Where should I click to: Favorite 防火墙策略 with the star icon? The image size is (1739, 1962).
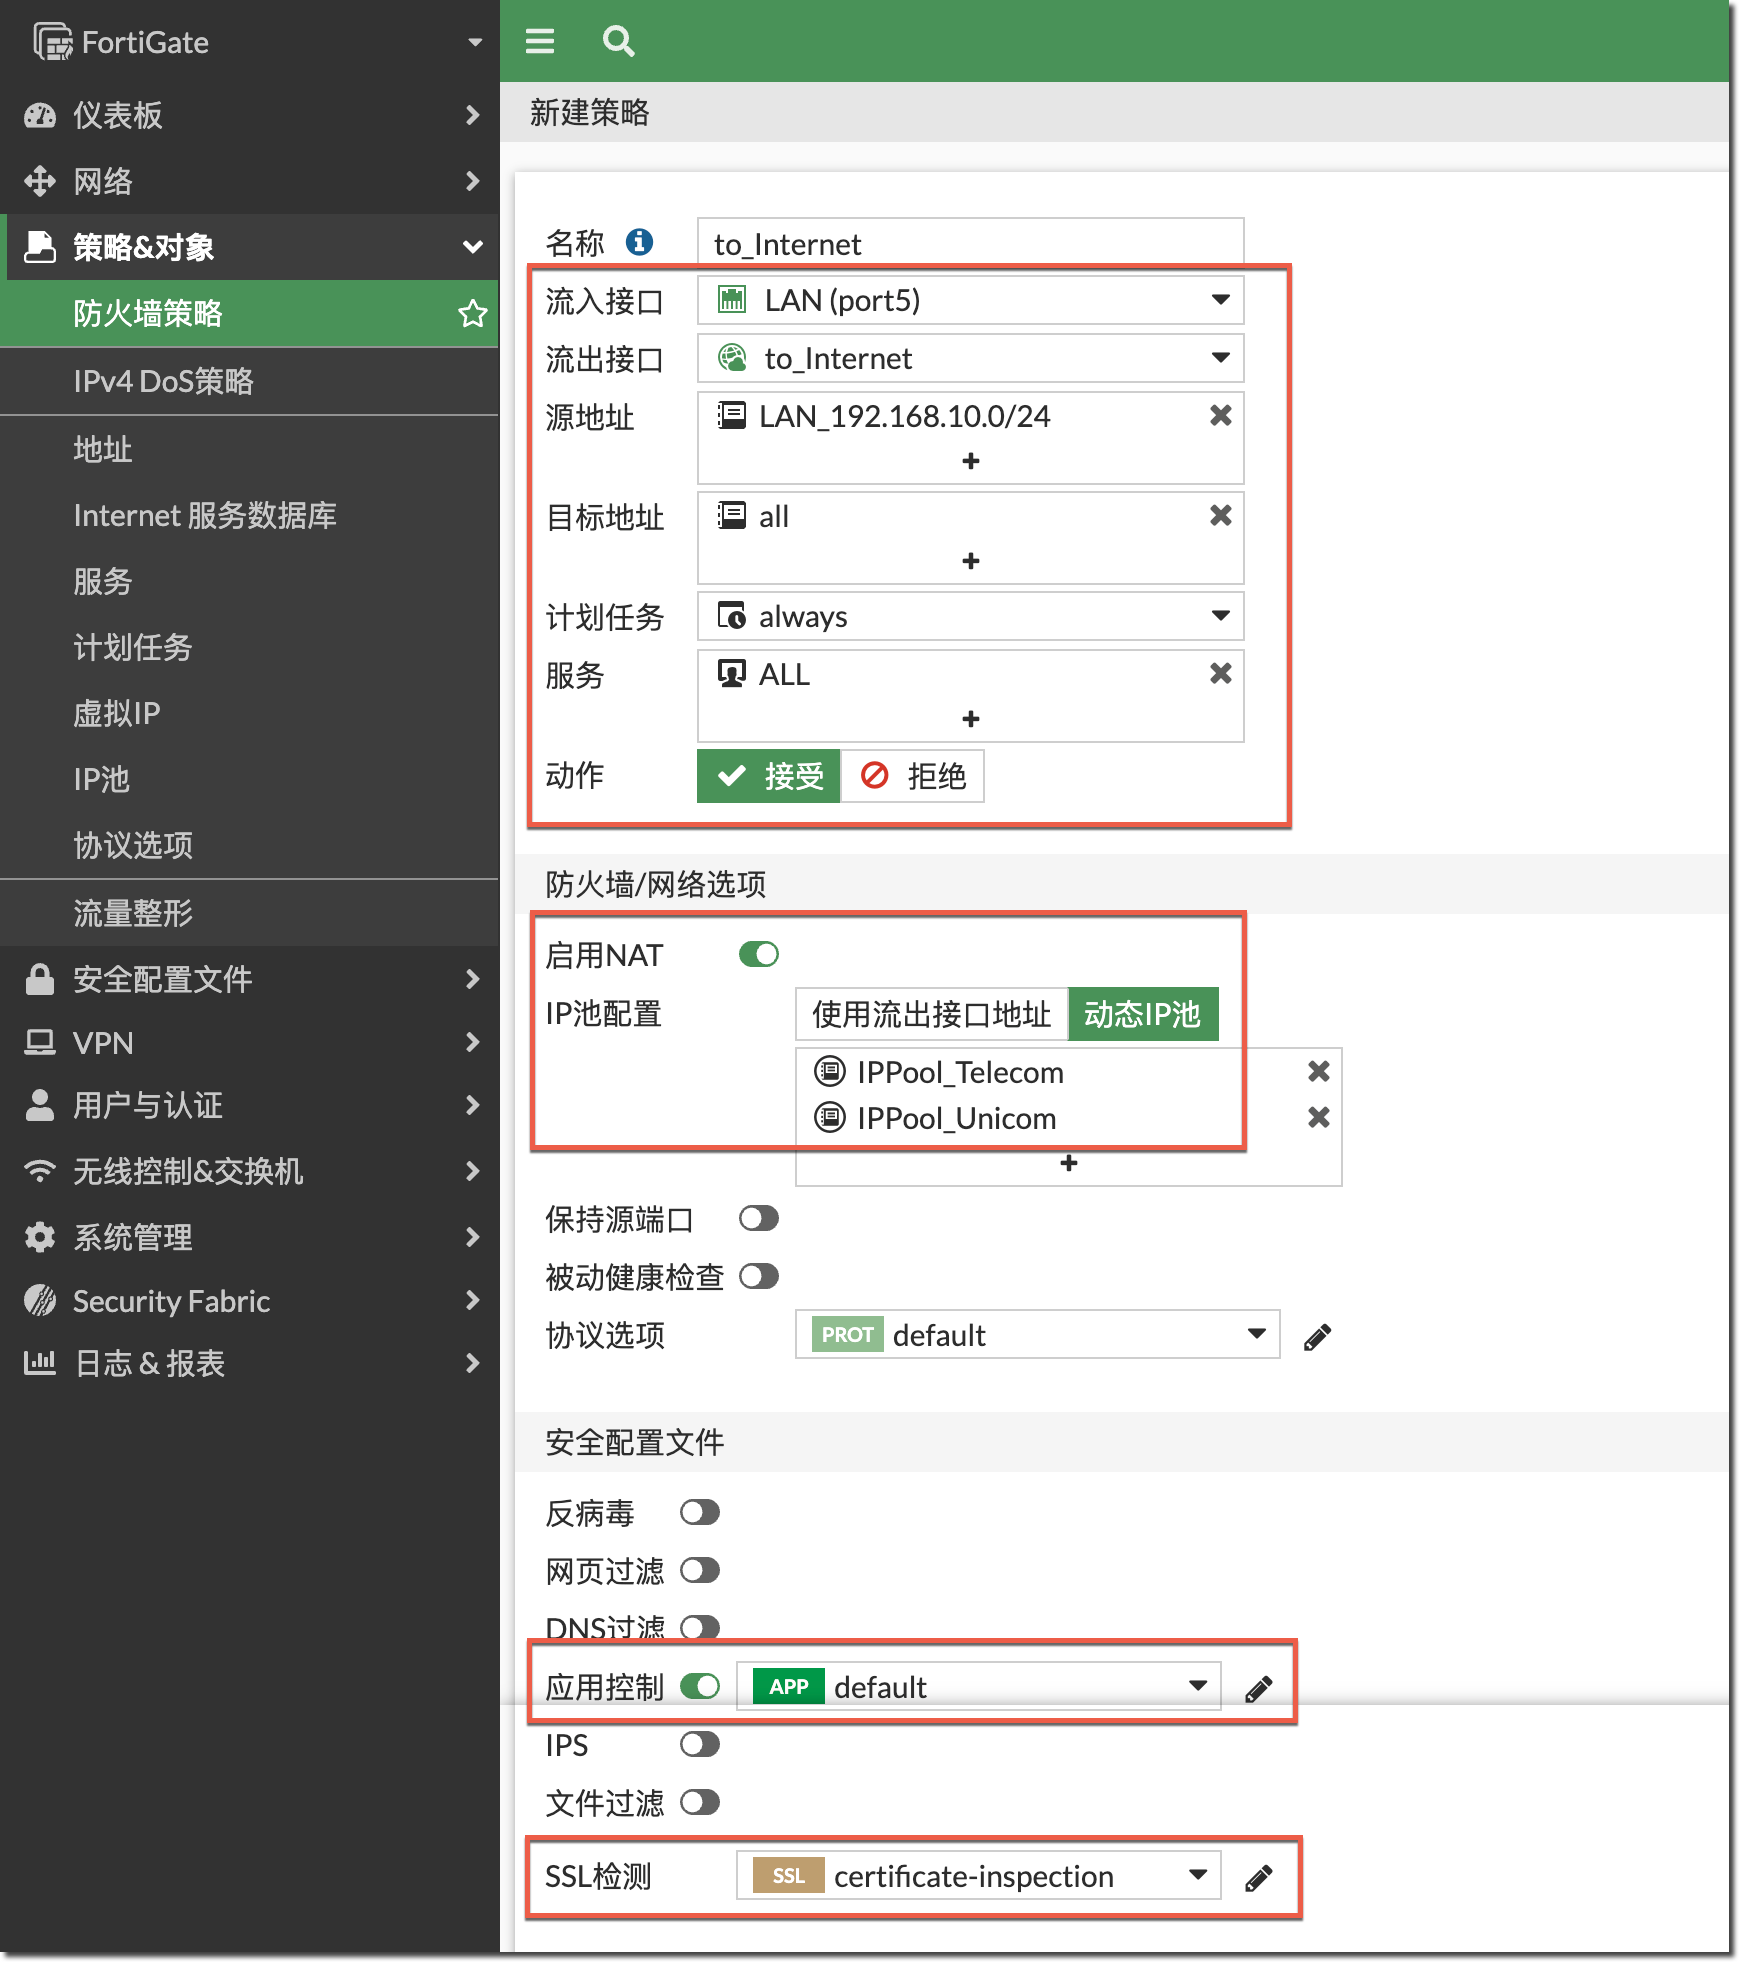coord(472,314)
